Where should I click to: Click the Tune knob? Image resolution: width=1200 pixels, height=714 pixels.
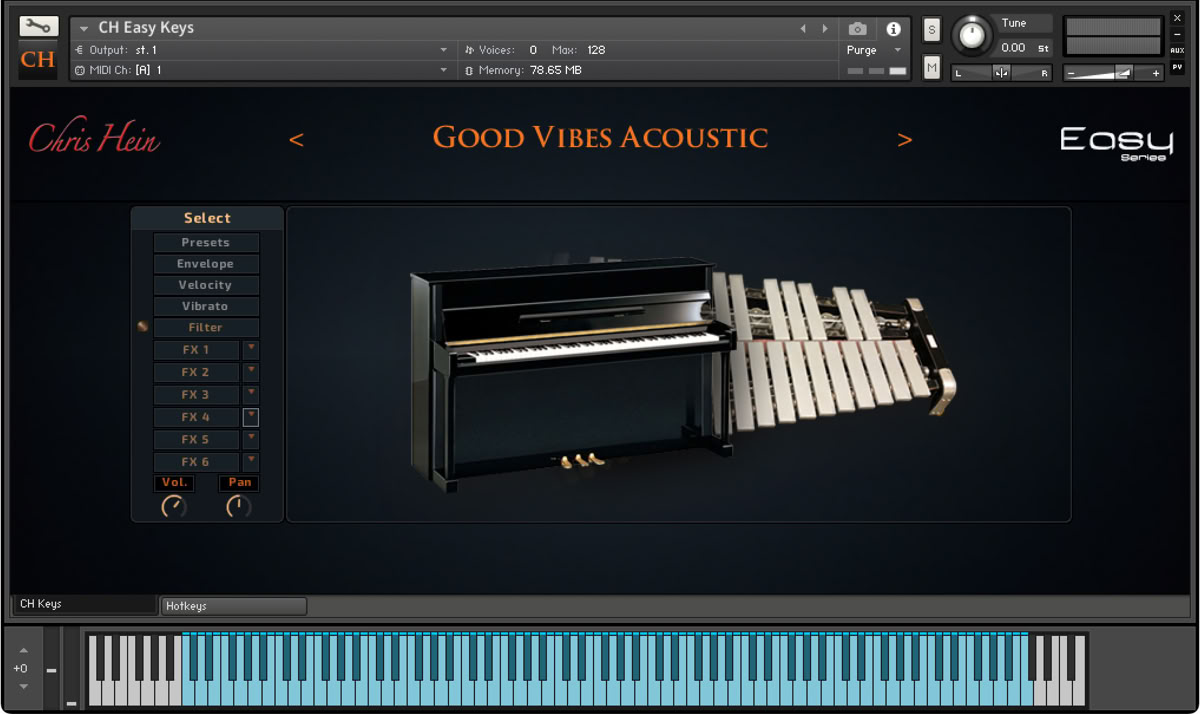click(970, 36)
